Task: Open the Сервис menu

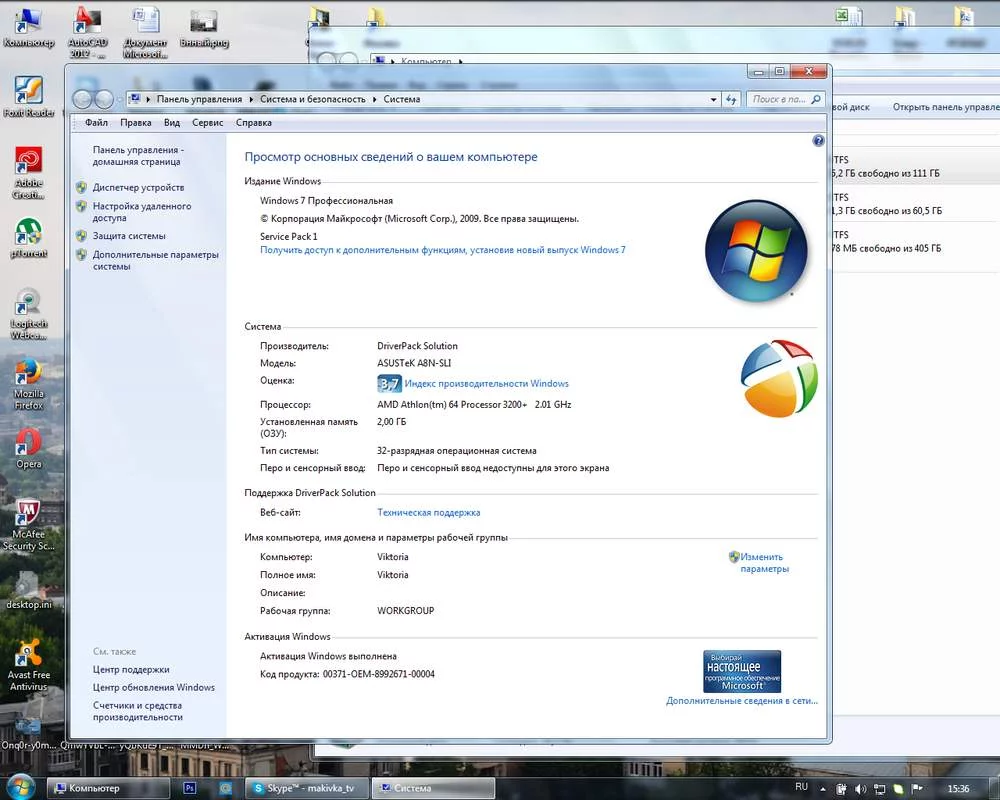Action: pyautogui.click(x=207, y=123)
